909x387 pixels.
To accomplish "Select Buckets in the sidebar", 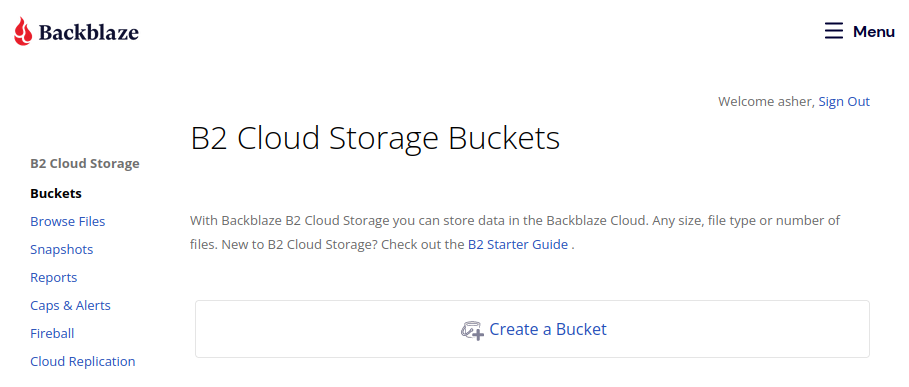I will (56, 194).
